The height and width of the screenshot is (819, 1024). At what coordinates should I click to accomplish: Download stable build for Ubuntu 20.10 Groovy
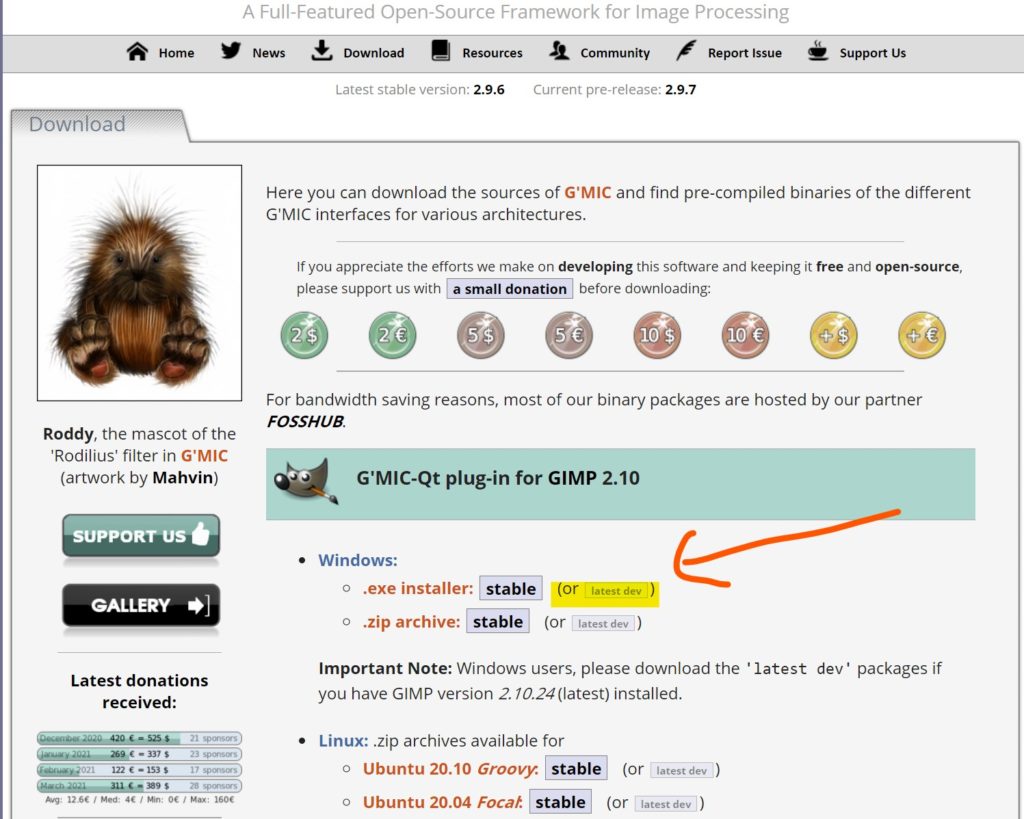click(576, 769)
